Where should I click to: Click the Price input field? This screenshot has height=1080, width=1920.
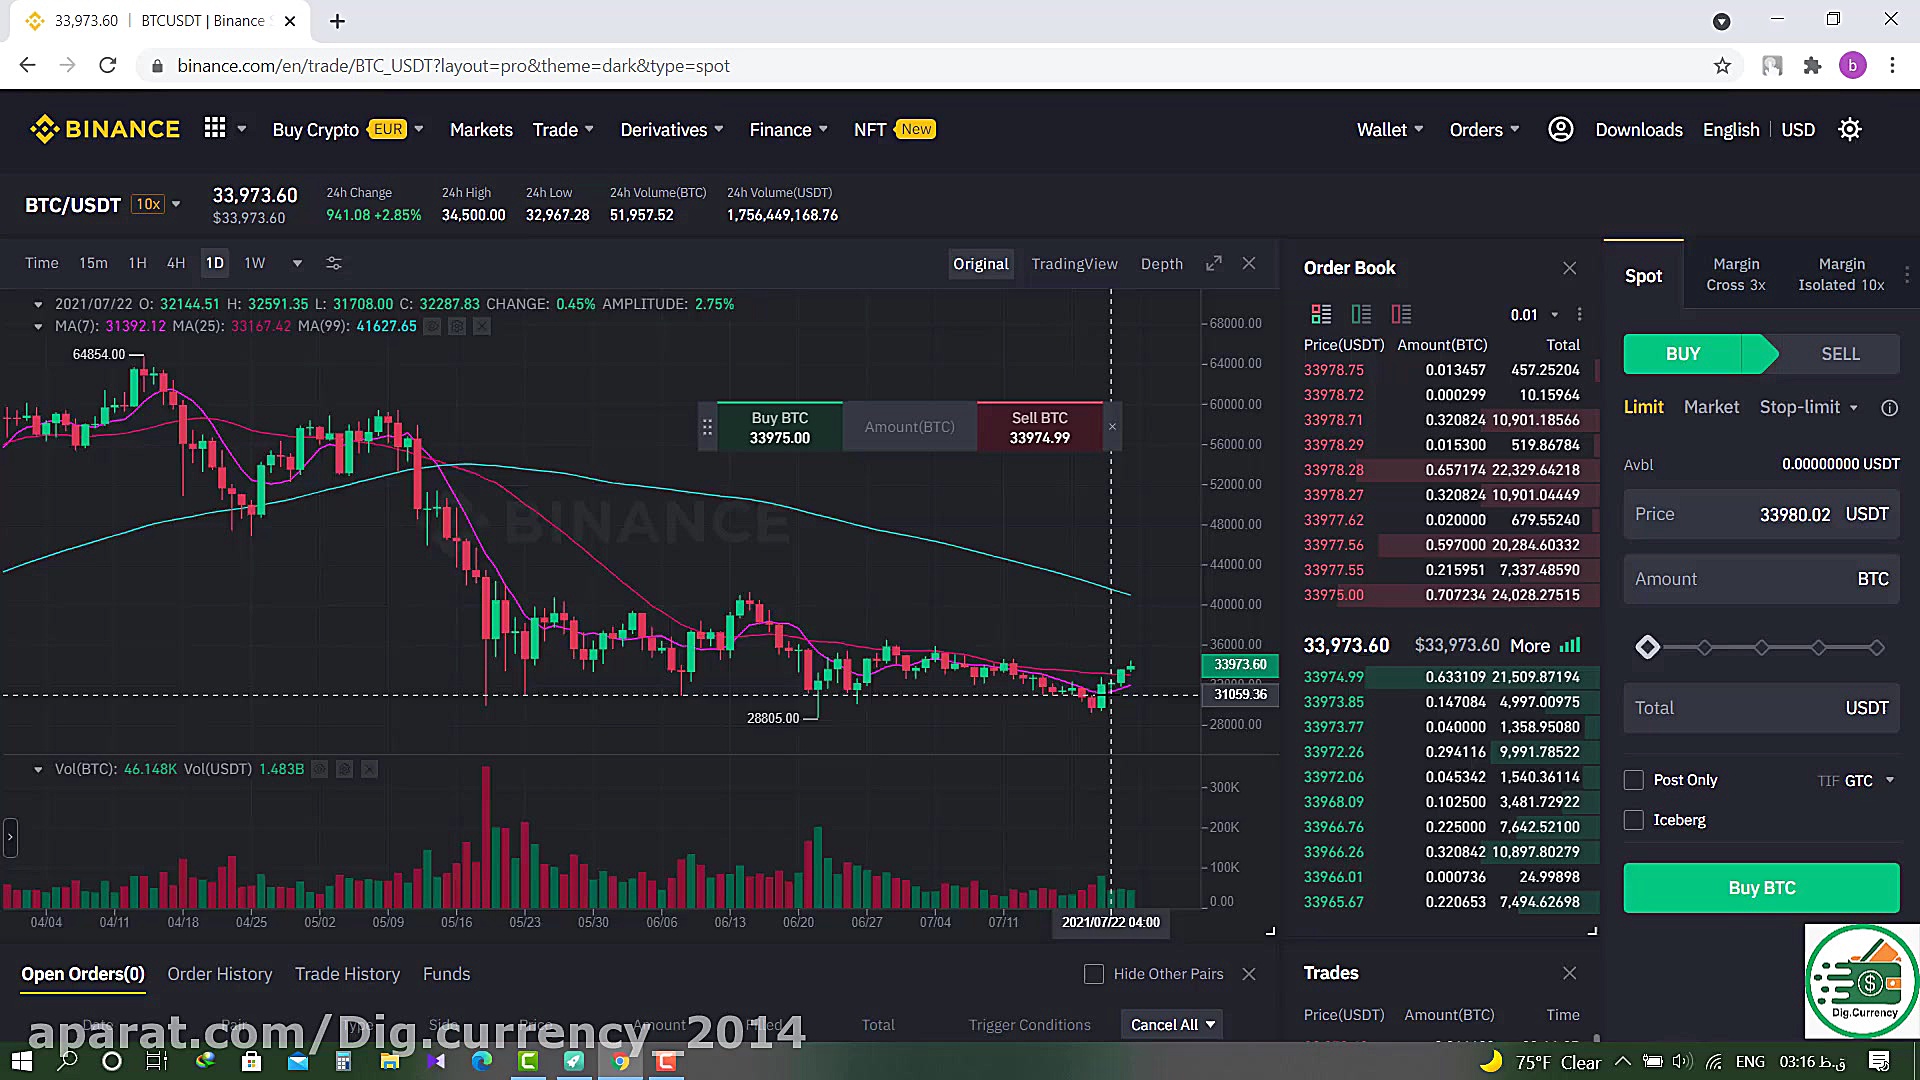[1761, 514]
